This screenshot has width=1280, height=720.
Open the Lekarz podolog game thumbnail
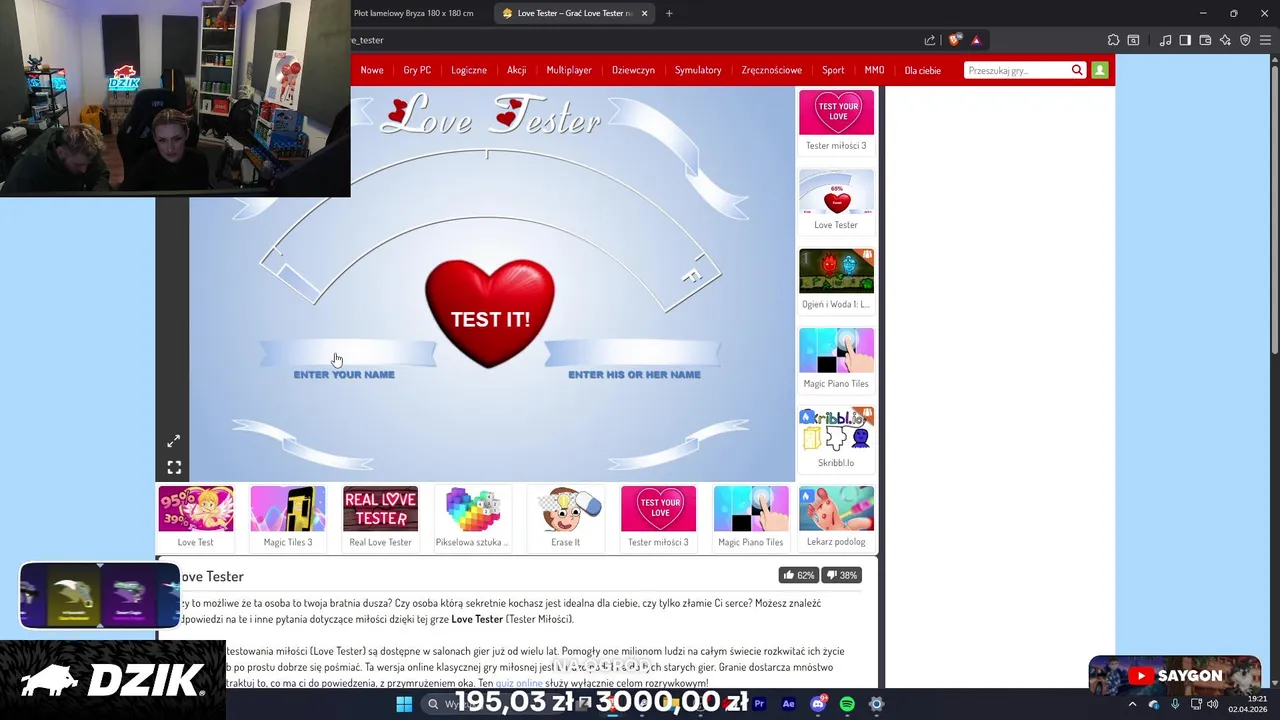836,517
